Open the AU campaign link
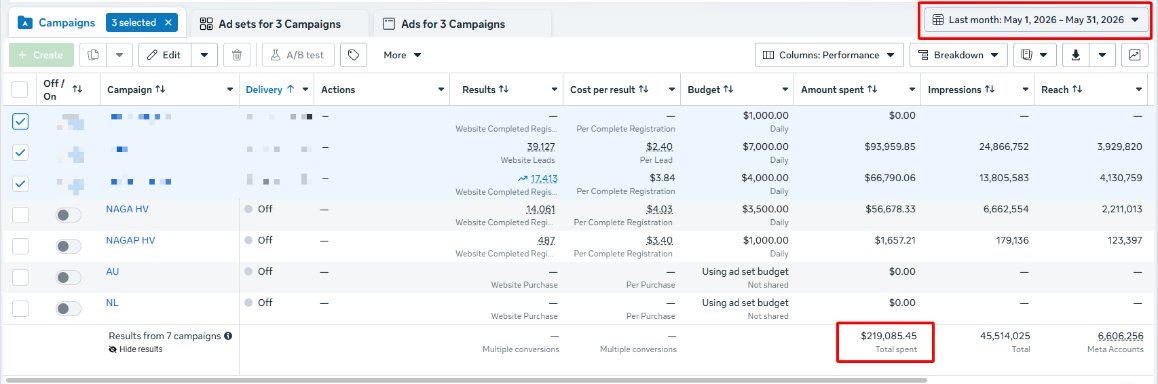Image resolution: width=1158 pixels, height=384 pixels. pyautogui.click(x=113, y=271)
